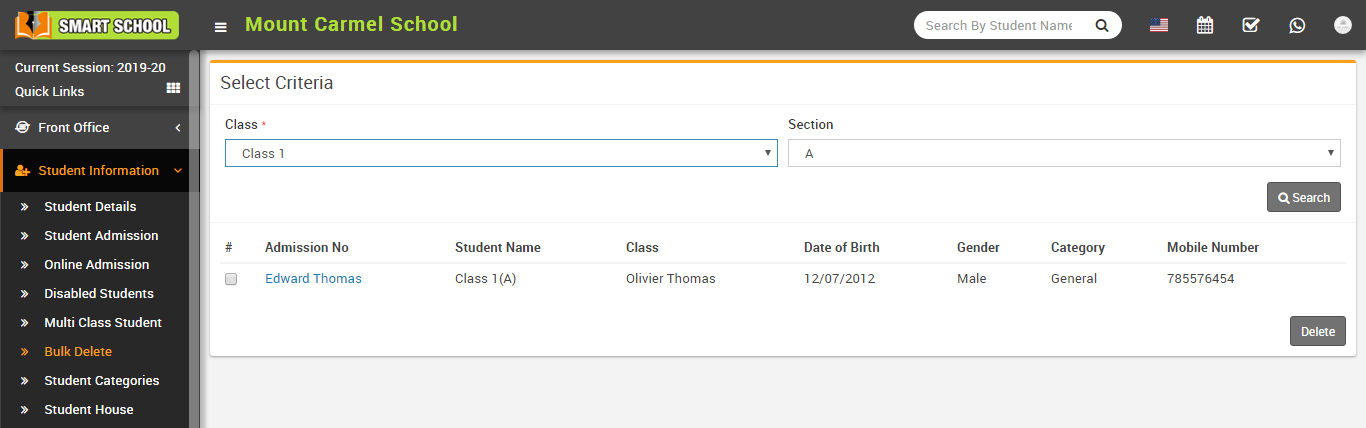The height and width of the screenshot is (428, 1366).
Task: Click the hamburger menu toggle icon
Action: tap(220, 27)
